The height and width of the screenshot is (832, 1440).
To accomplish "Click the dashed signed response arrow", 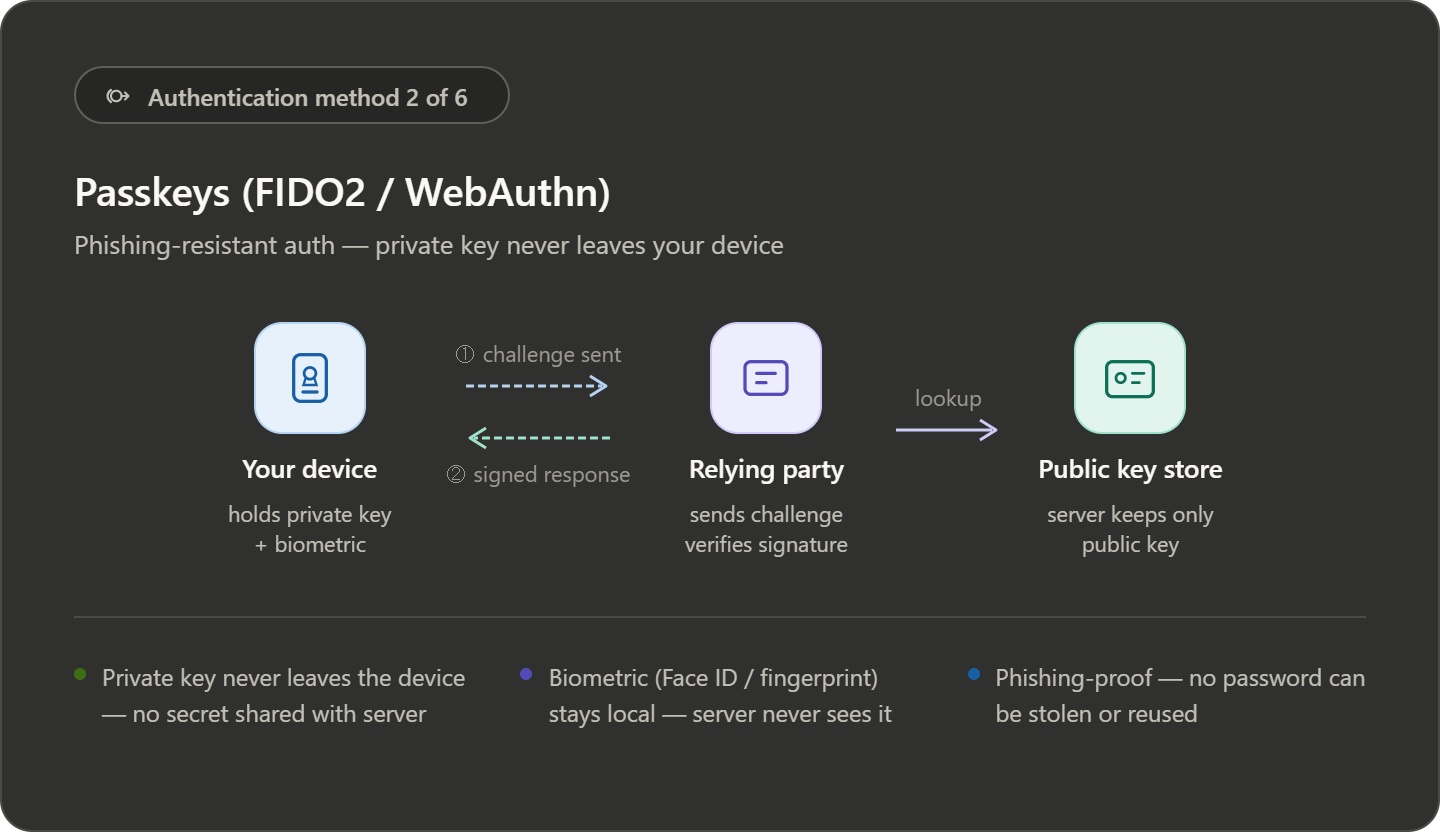I will pyautogui.click(x=539, y=437).
